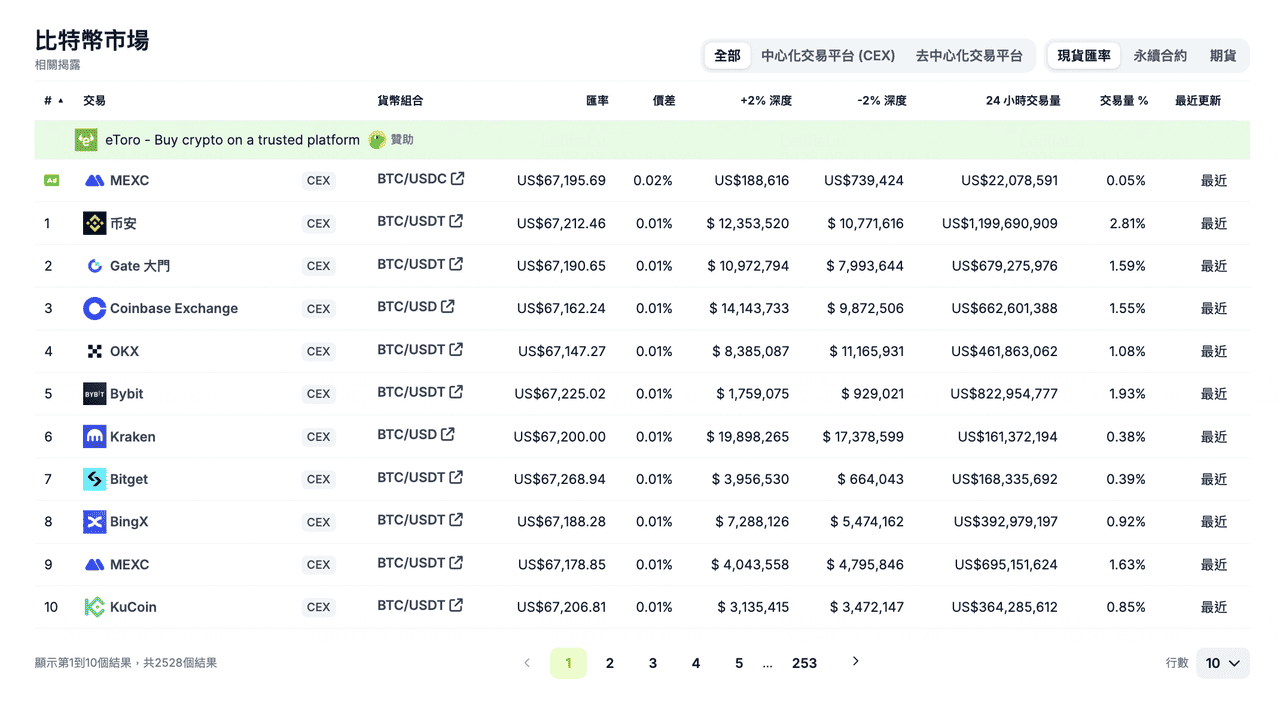
Task: Open Gate 大門 BTC/USDT pair link
Action: [411, 265]
